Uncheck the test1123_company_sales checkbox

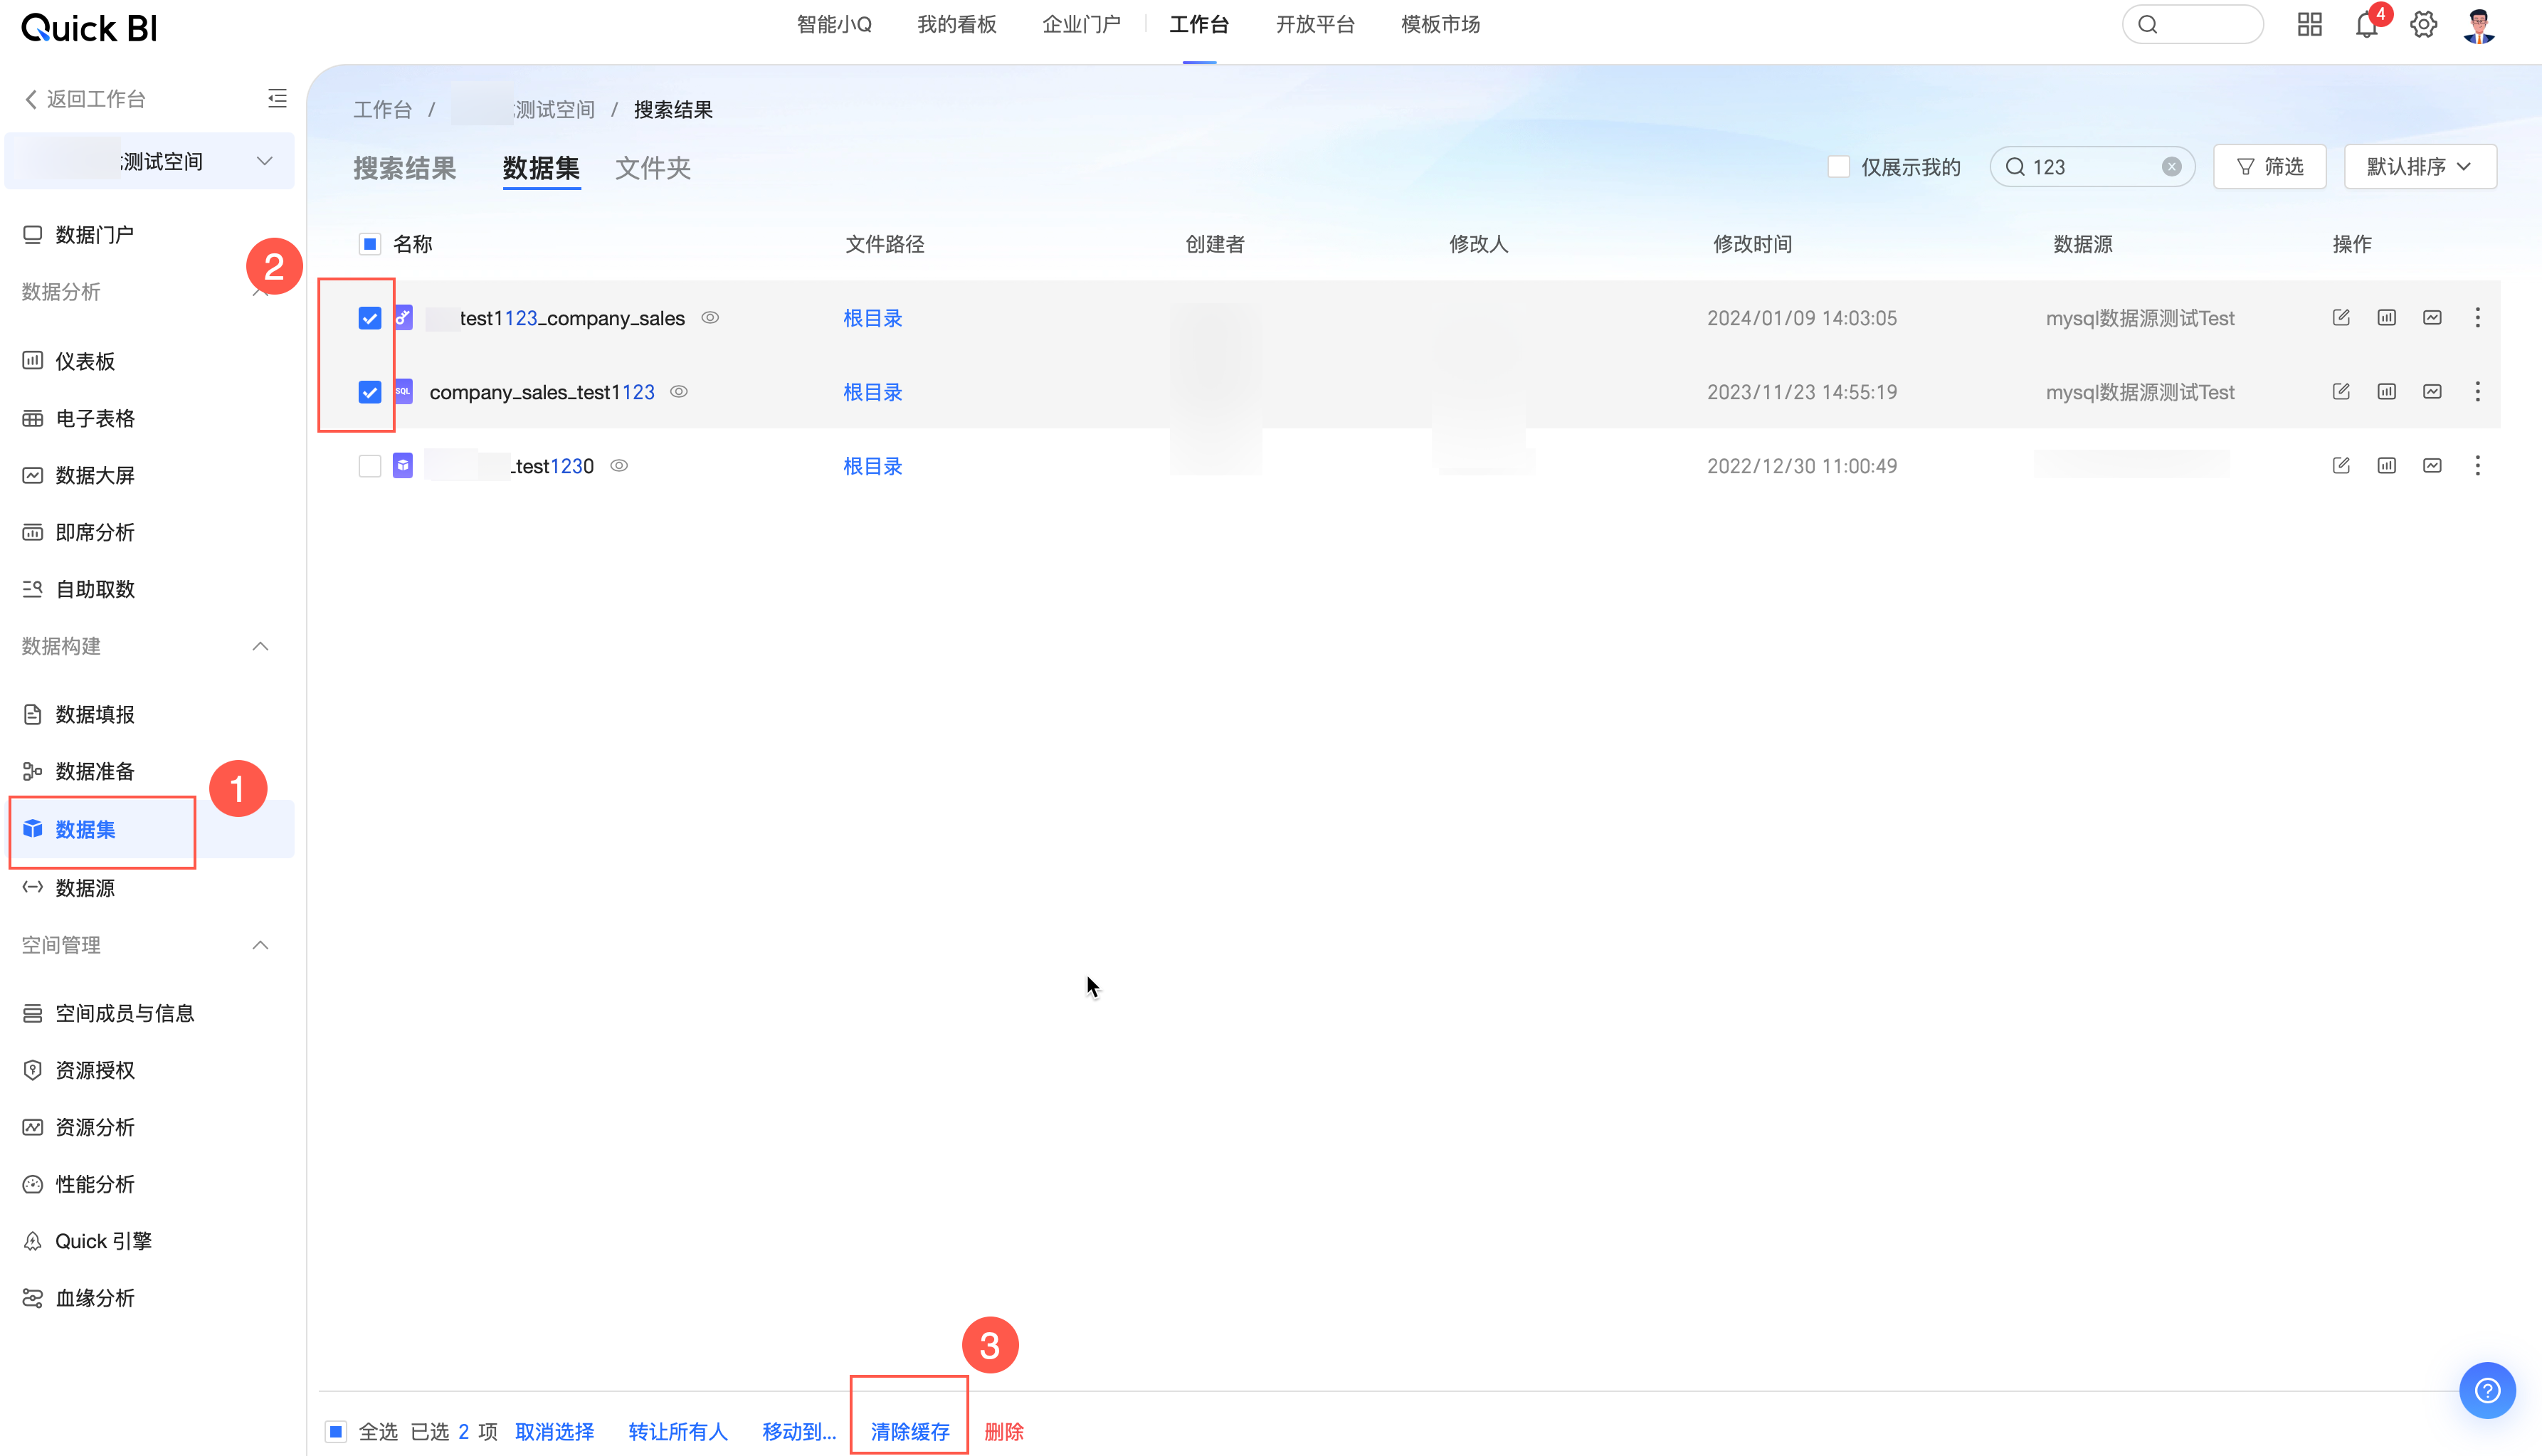(x=370, y=318)
